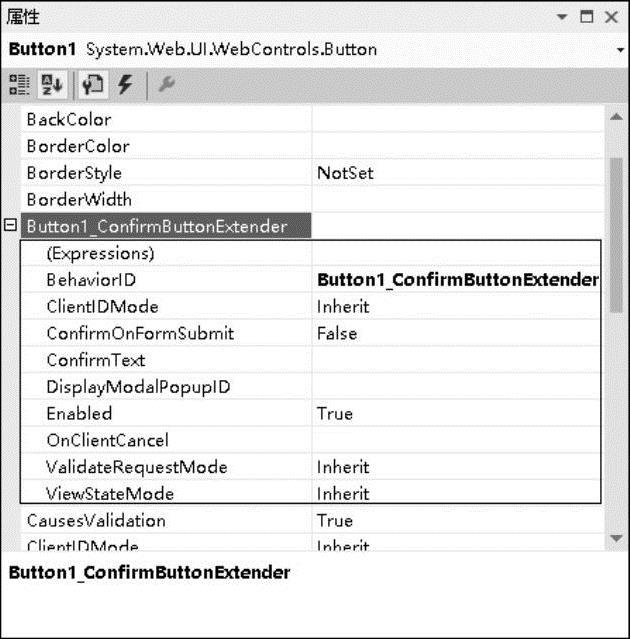Open Property Pages wrench icon
Image resolution: width=630 pixels, height=639 pixels.
pos(166,85)
